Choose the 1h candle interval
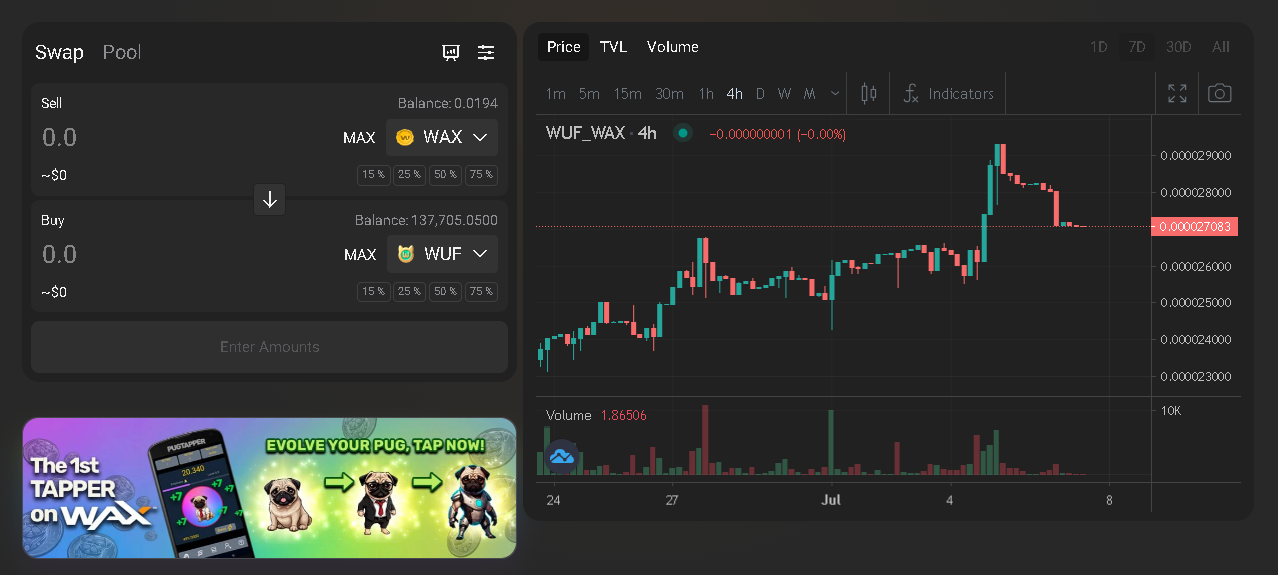This screenshot has height=575, width=1278. pyautogui.click(x=706, y=94)
